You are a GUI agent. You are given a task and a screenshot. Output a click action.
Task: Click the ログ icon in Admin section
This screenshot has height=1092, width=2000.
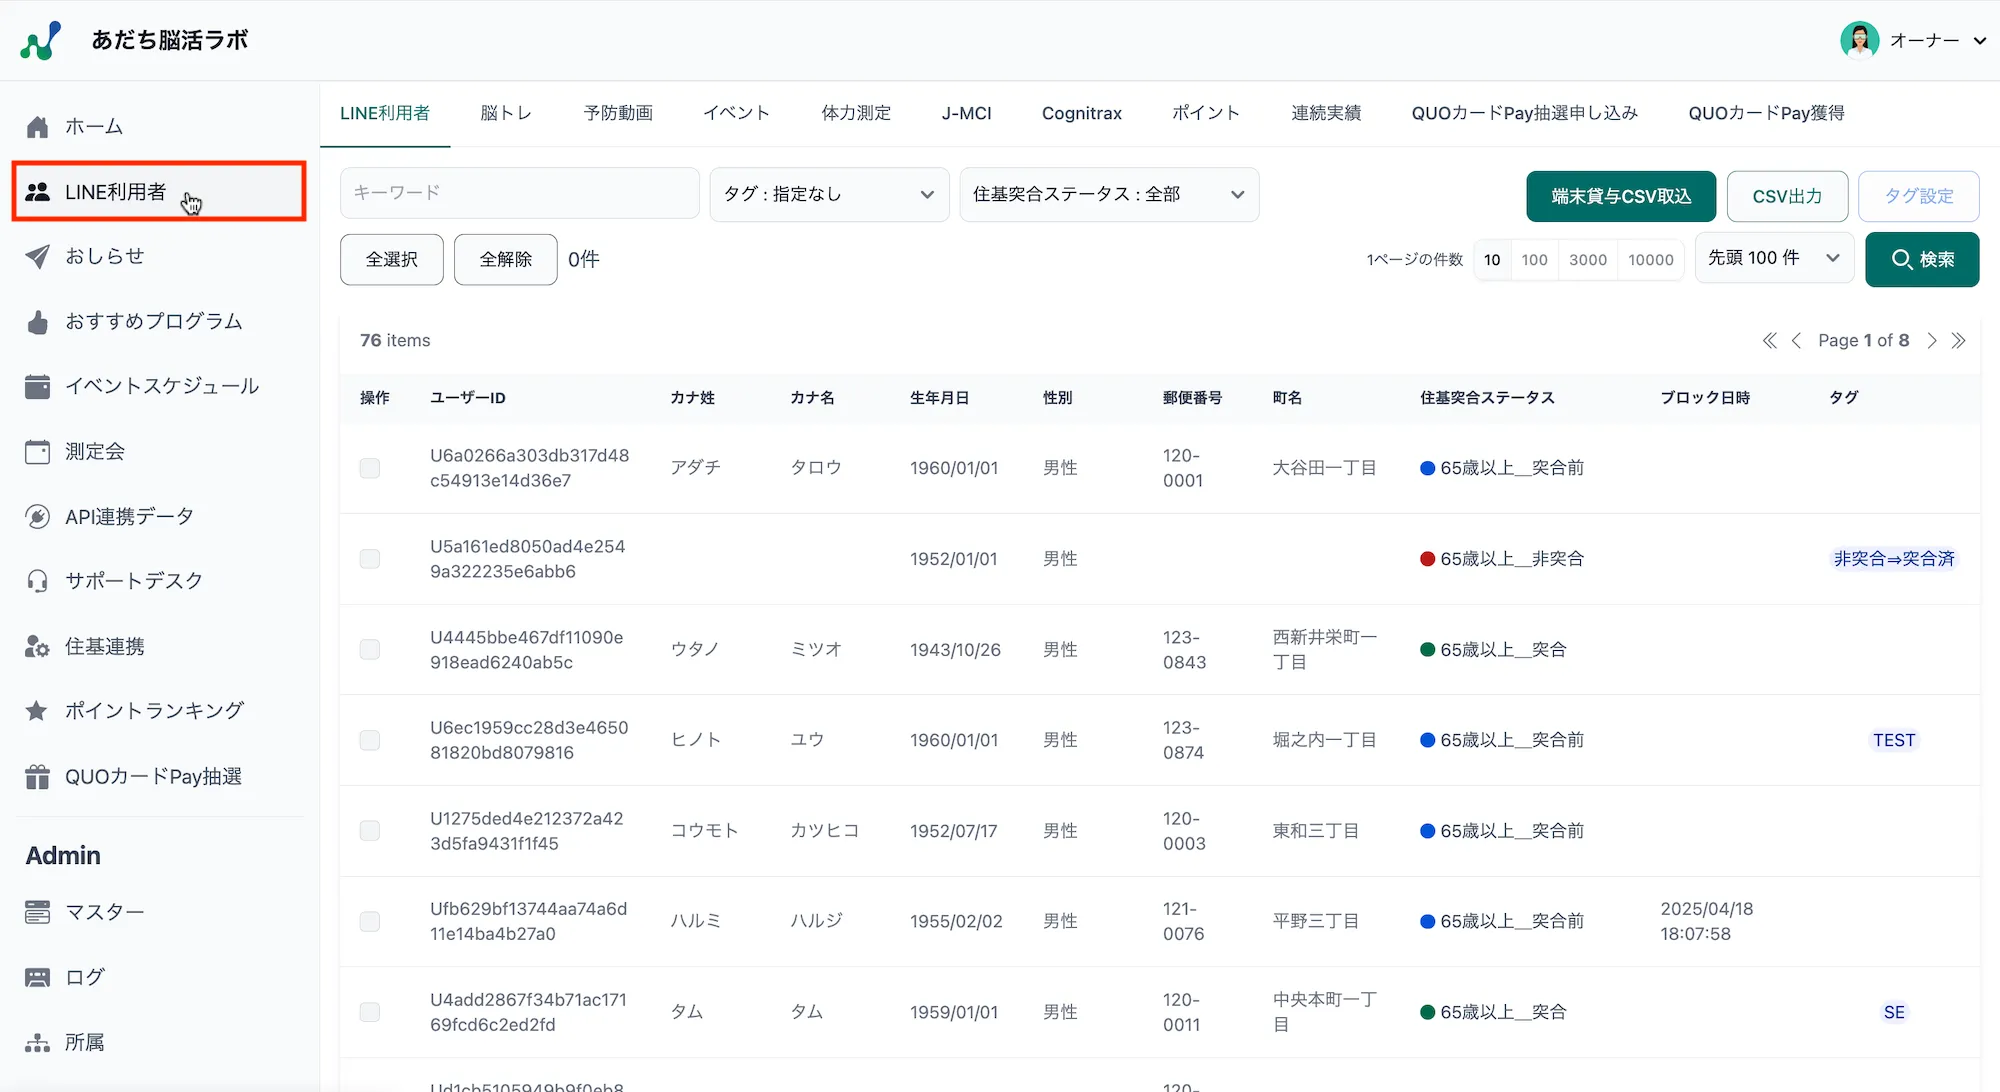37,977
